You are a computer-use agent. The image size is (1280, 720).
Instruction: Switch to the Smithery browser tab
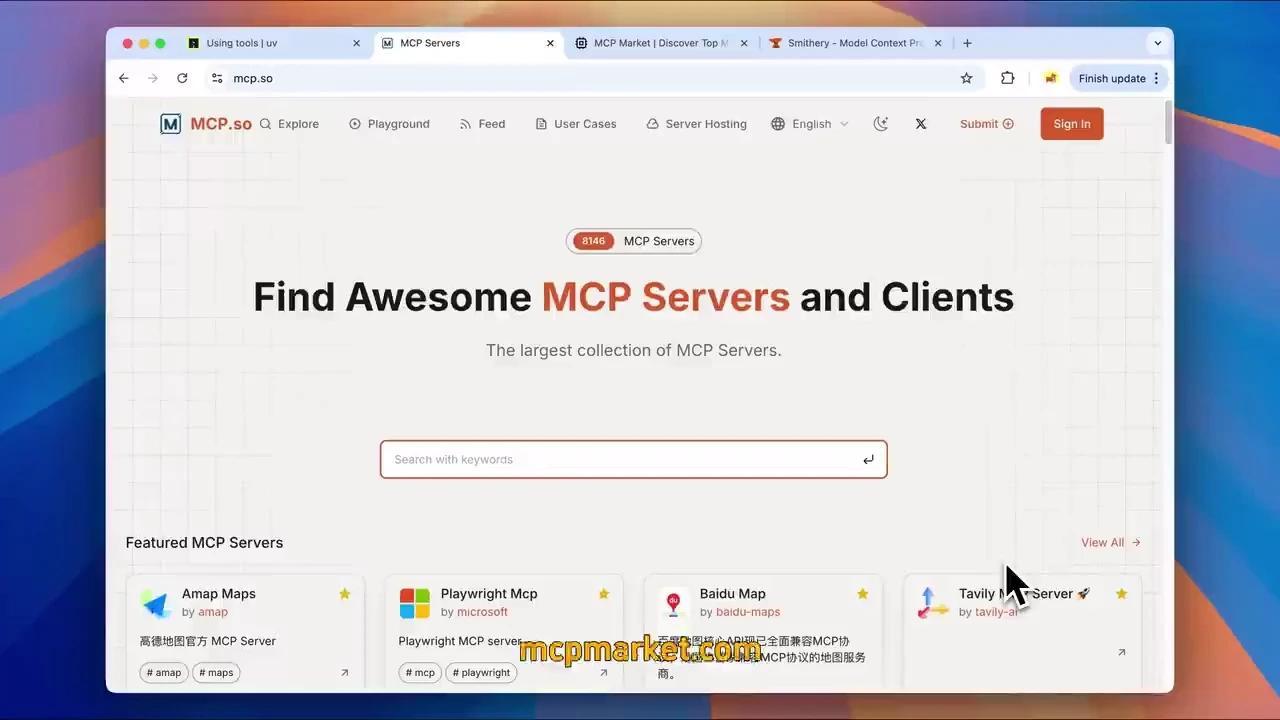click(850, 43)
